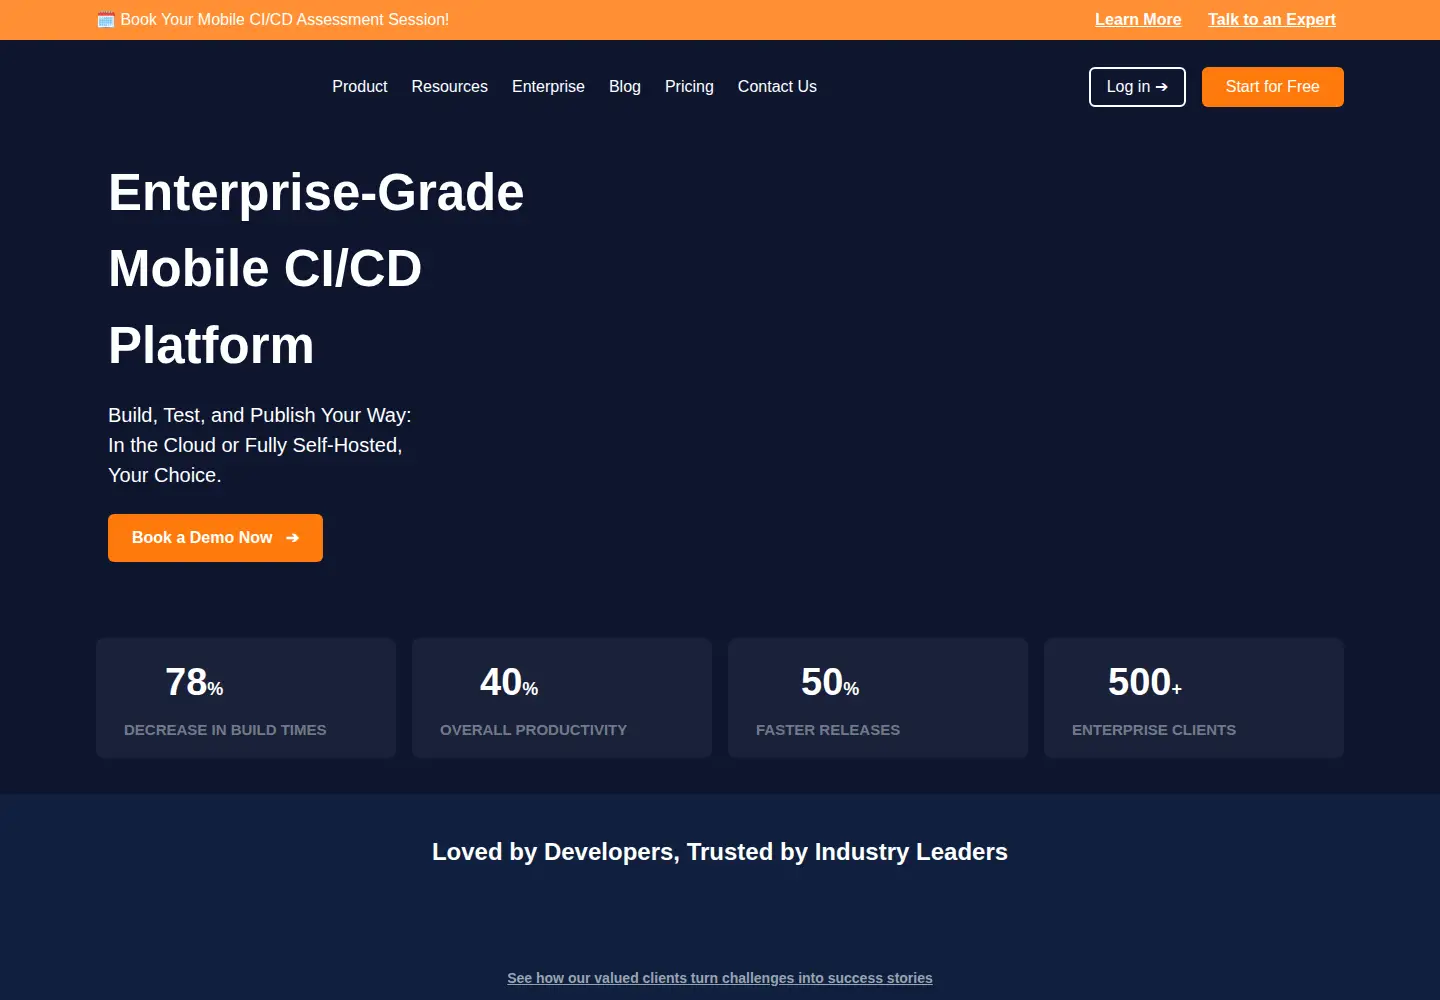Open the client success stories link
The width and height of the screenshot is (1440, 1000).
click(x=720, y=978)
